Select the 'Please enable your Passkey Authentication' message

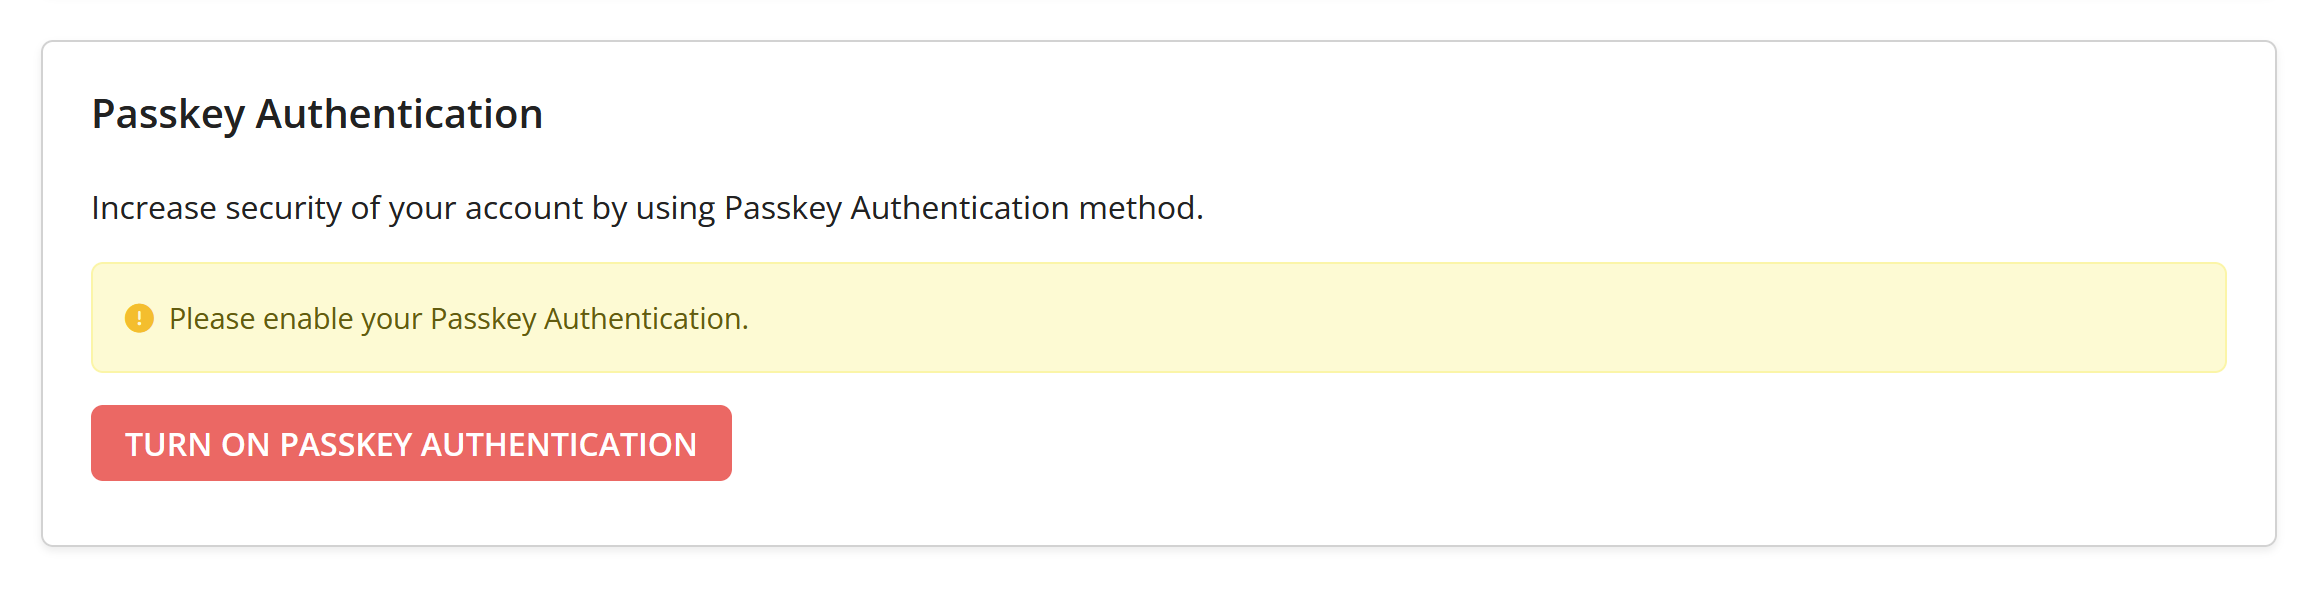(459, 318)
